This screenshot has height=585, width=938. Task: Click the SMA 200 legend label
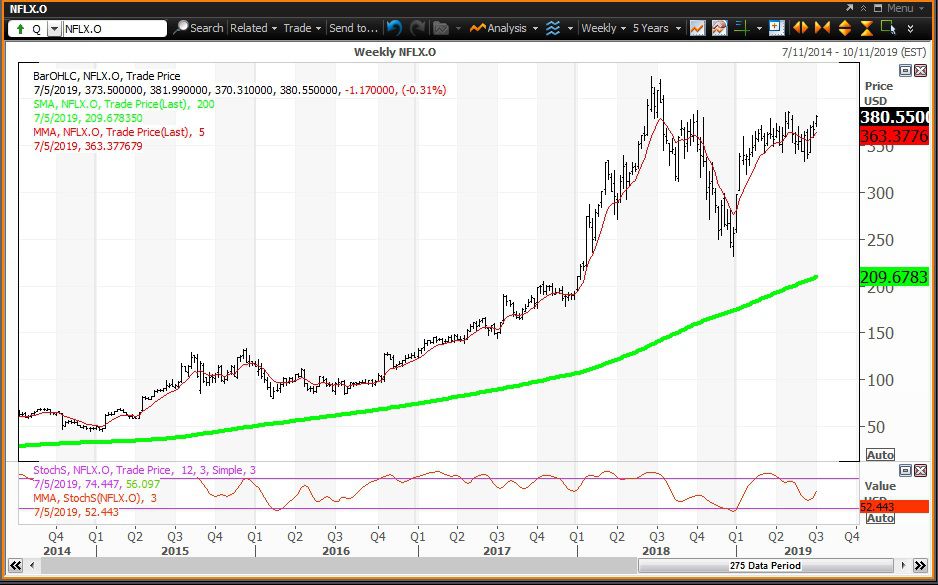(x=124, y=104)
